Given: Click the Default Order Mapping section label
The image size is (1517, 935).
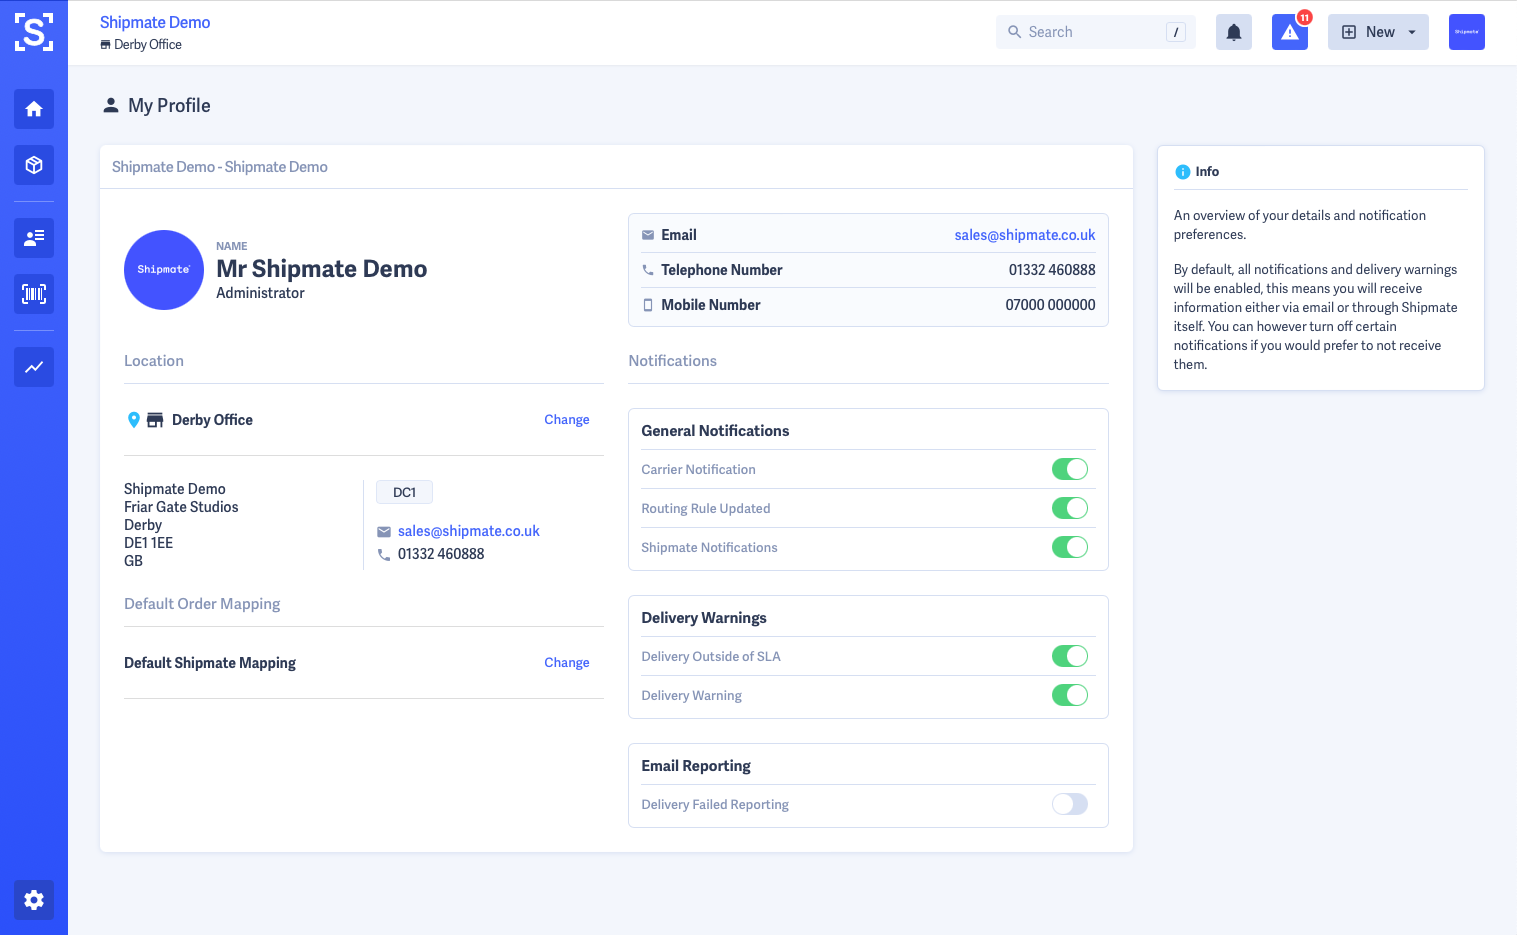Looking at the screenshot, I should (x=202, y=604).
